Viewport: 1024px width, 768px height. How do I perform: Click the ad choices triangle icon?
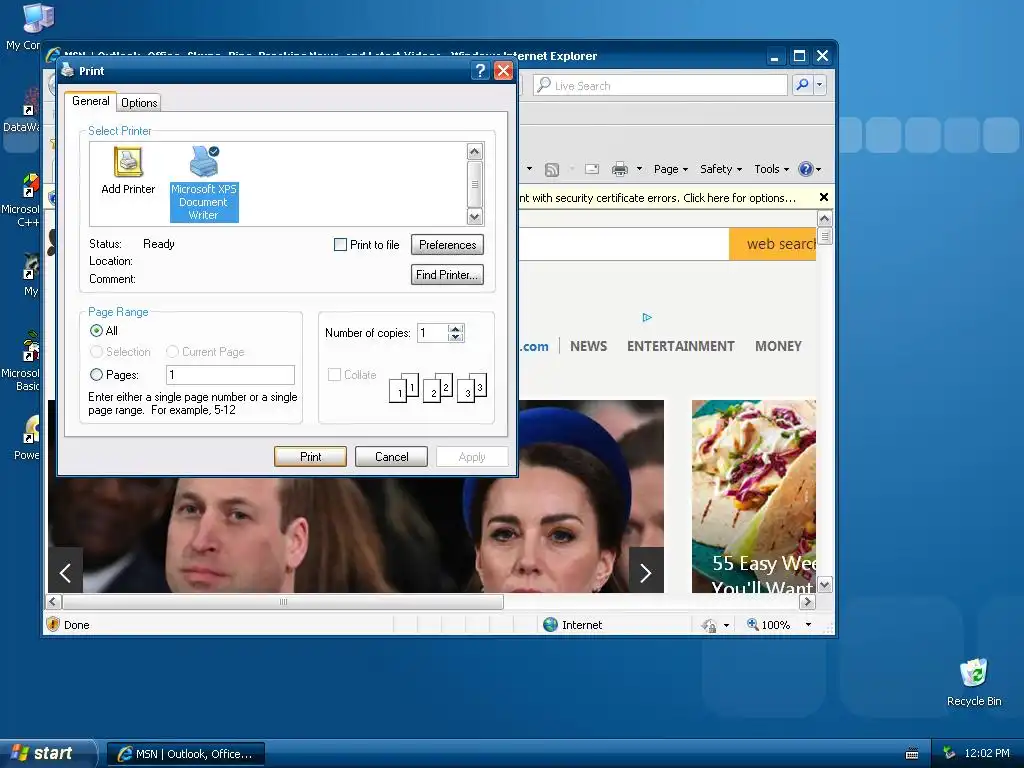click(x=647, y=317)
